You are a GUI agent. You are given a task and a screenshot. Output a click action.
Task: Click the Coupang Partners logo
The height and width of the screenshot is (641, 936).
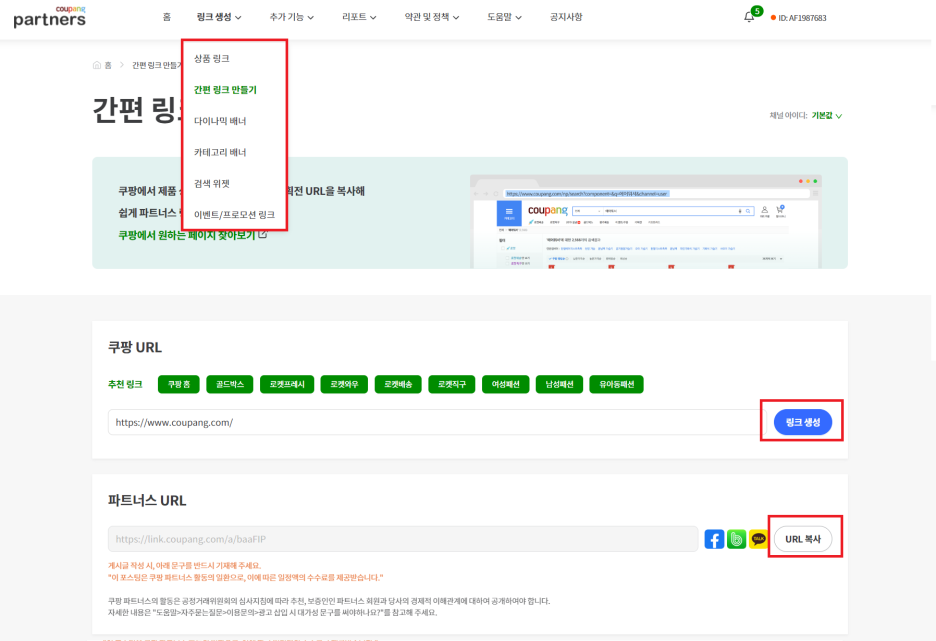click(x=50, y=17)
